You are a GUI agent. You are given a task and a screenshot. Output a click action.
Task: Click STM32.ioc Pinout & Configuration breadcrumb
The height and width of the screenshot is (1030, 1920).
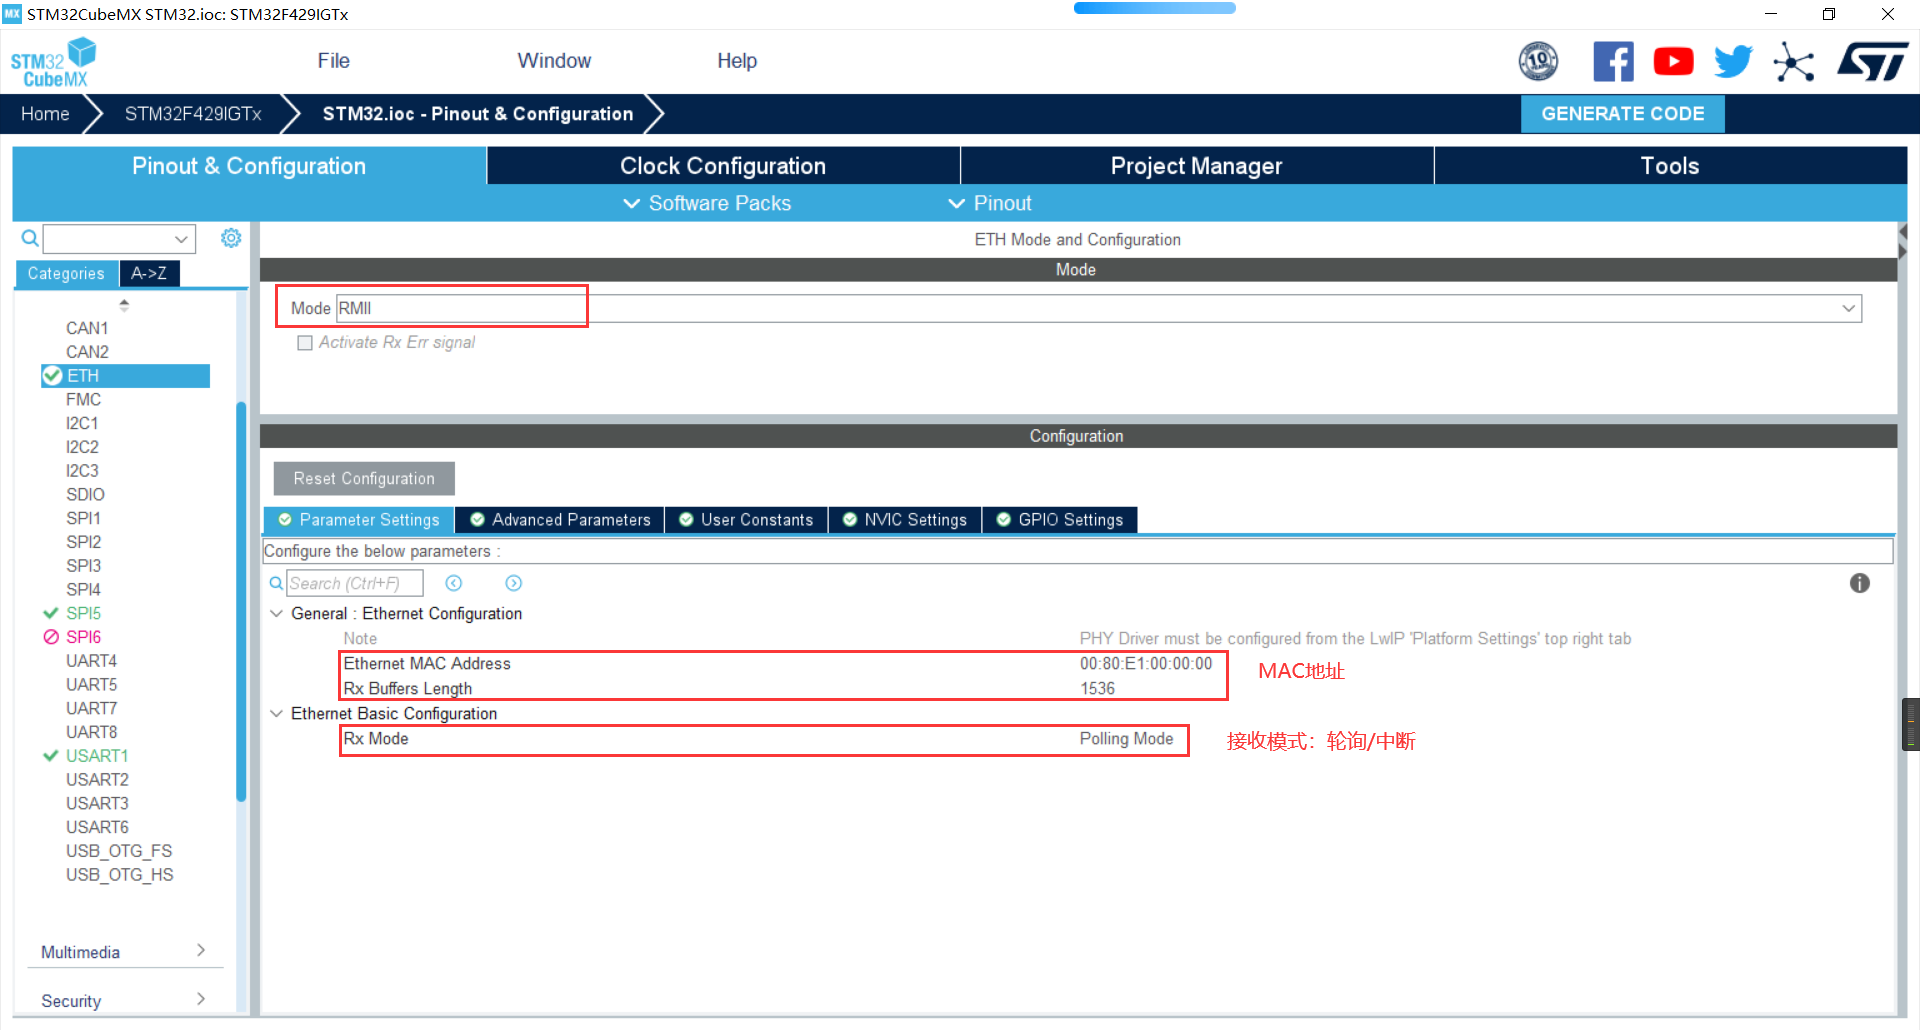coord(478,114)
